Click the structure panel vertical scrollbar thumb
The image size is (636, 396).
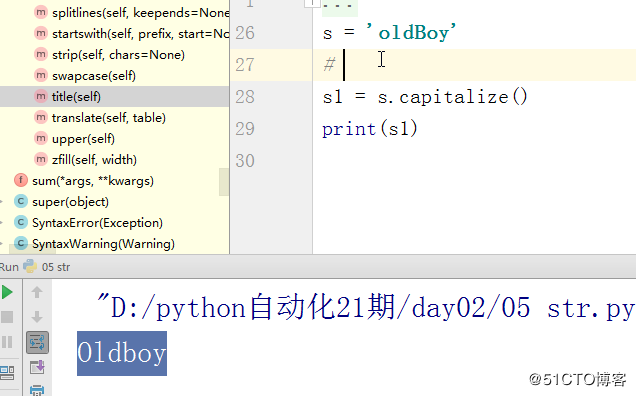point(224,182)
